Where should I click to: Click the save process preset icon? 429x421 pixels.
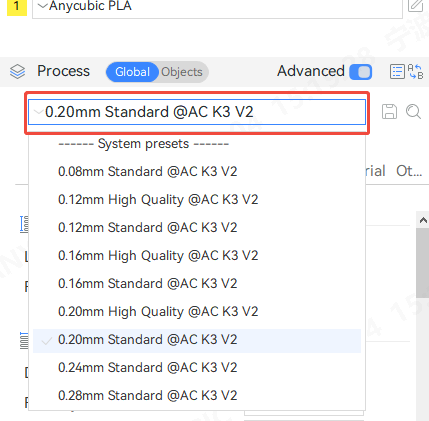[x=389, y=111]
